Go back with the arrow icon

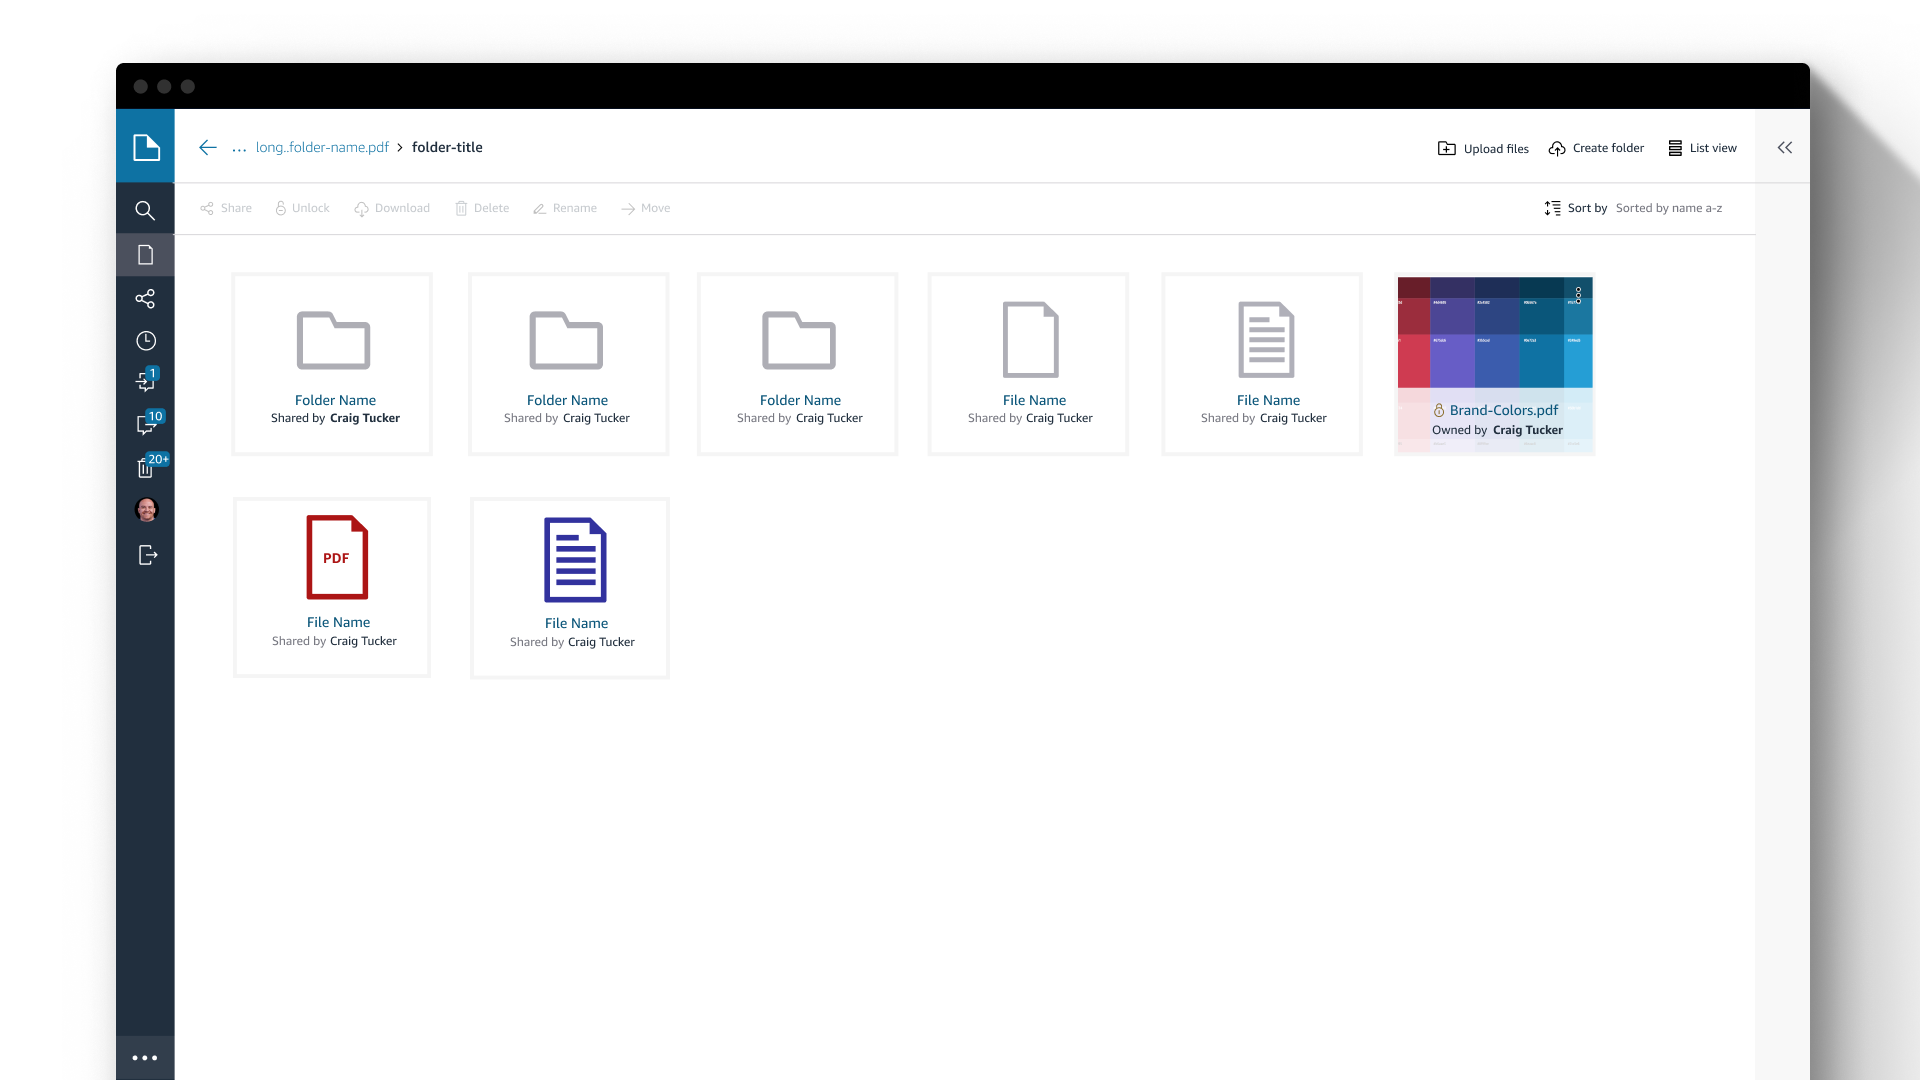click(208, 148)
